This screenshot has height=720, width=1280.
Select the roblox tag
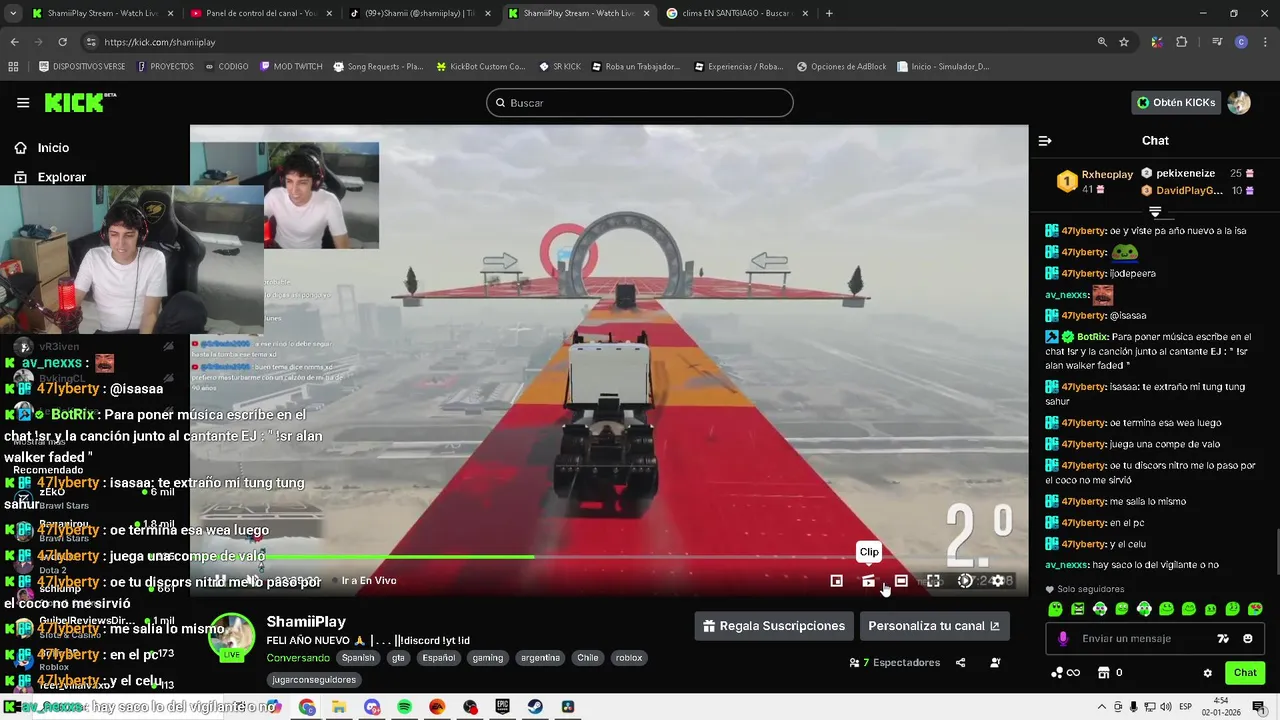[629, 658]
